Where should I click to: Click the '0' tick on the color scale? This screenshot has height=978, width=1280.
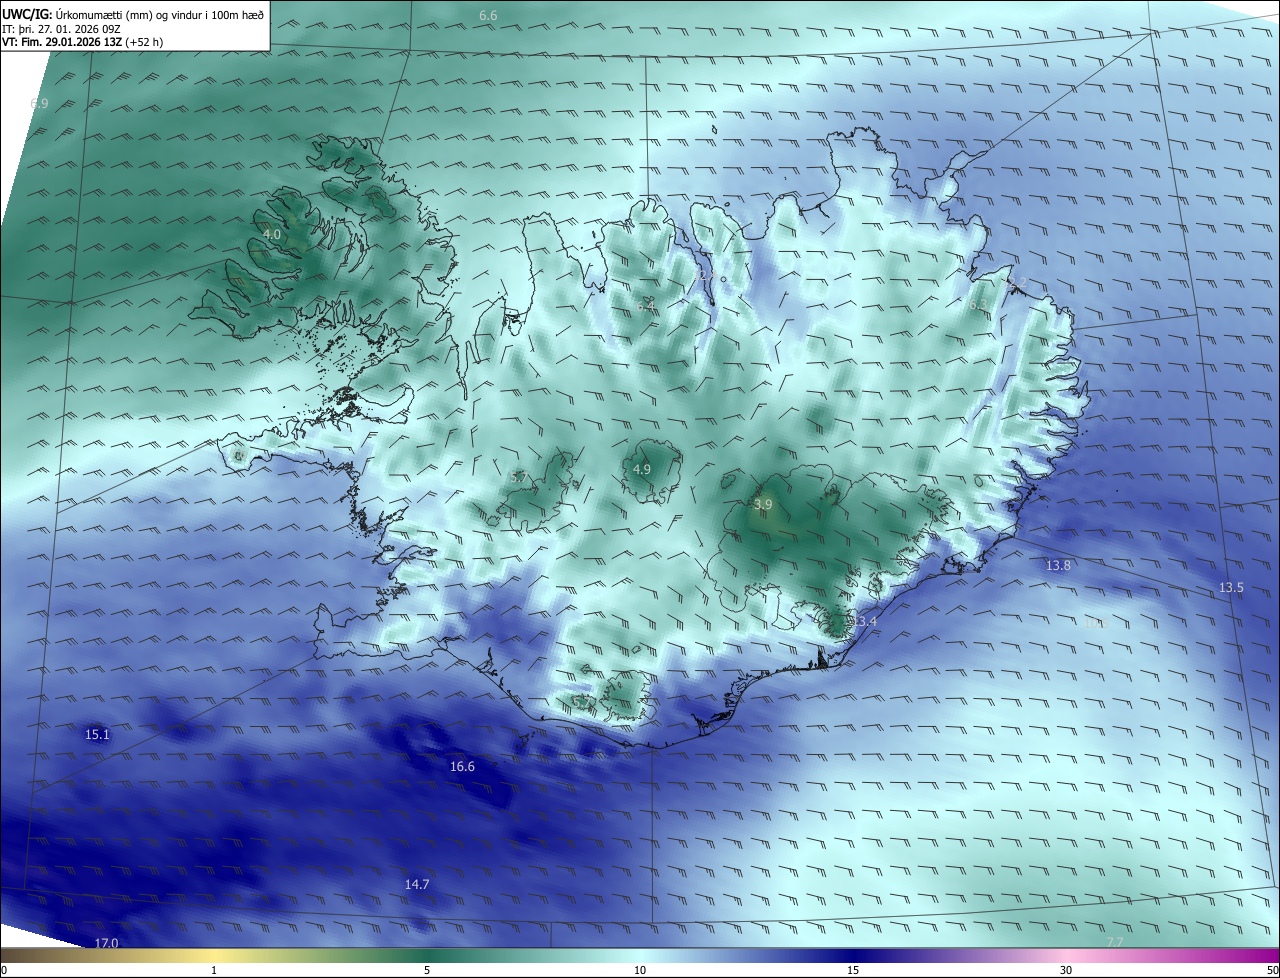4,970
